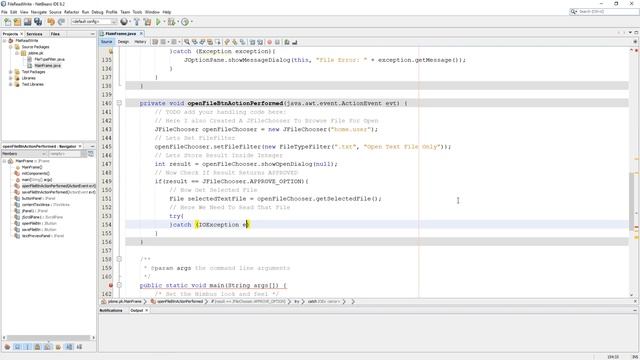640x360 pixels.
Task: Toggle Sort by Source in Navigator
Action: point(79,347)
